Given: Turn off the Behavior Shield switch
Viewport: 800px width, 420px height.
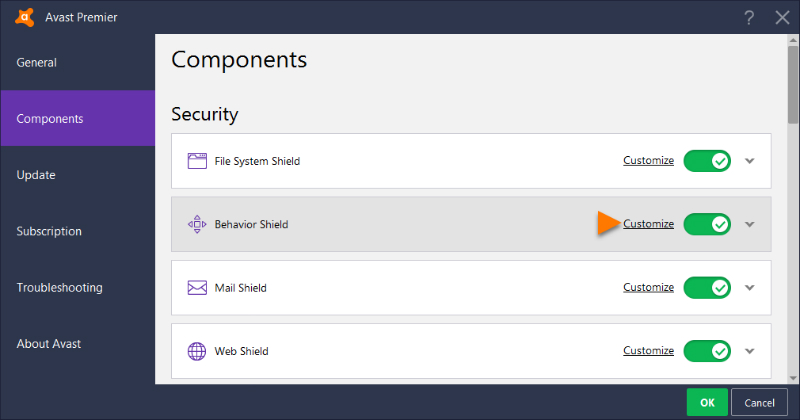Looking at the screenshot, I should click(x=707, y=224).
